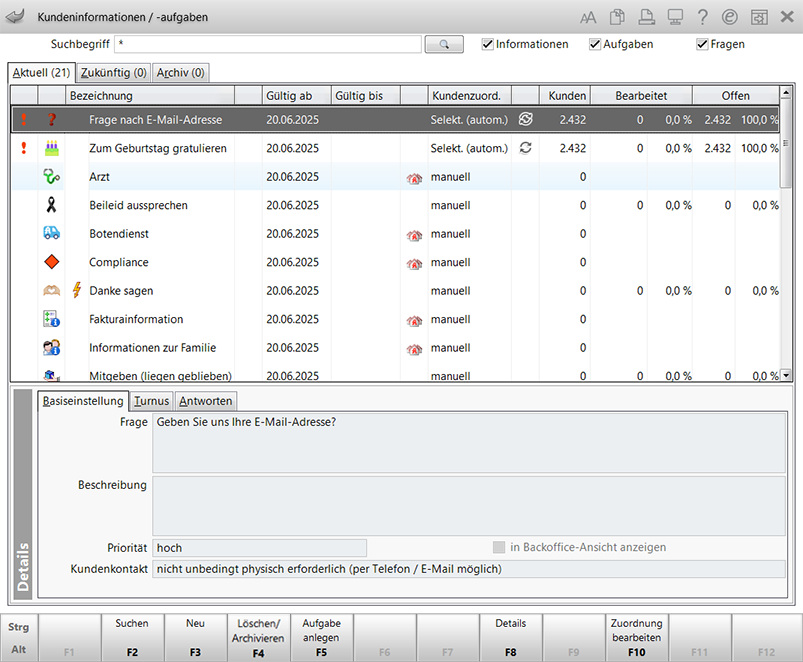The width and height of the screenshot is (803, 662).
Task: Sort by the Bezeichnung column header
Action: click(150, 96)
